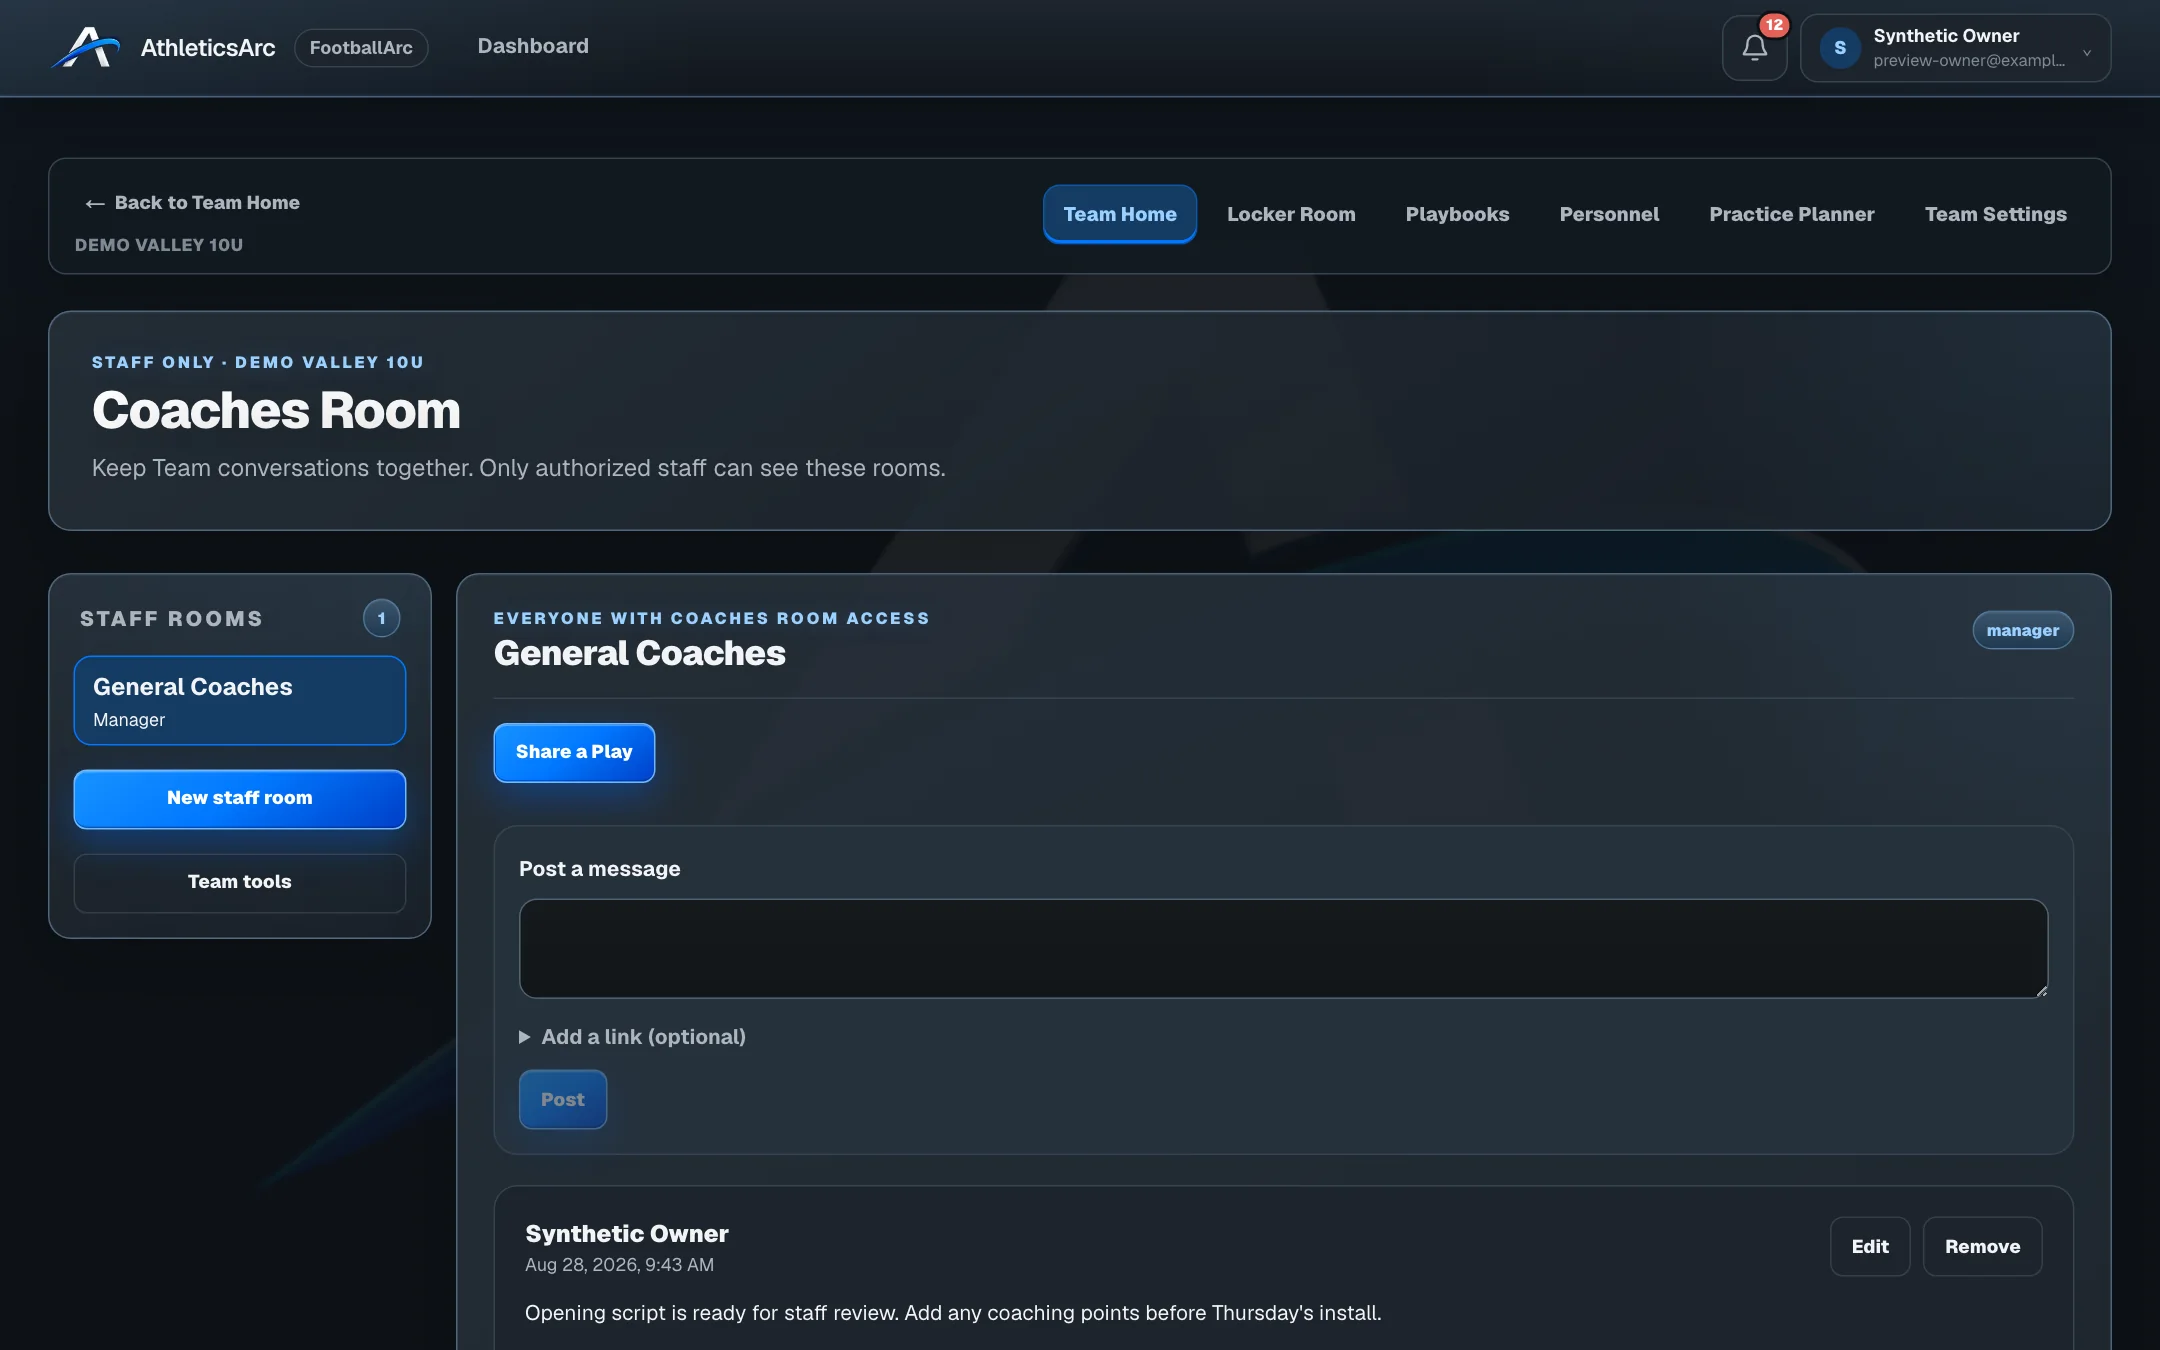Screen dimensions: 2160x1350
Task: Click the STAFF ROOMS header label
Action: tap(171, 619)
